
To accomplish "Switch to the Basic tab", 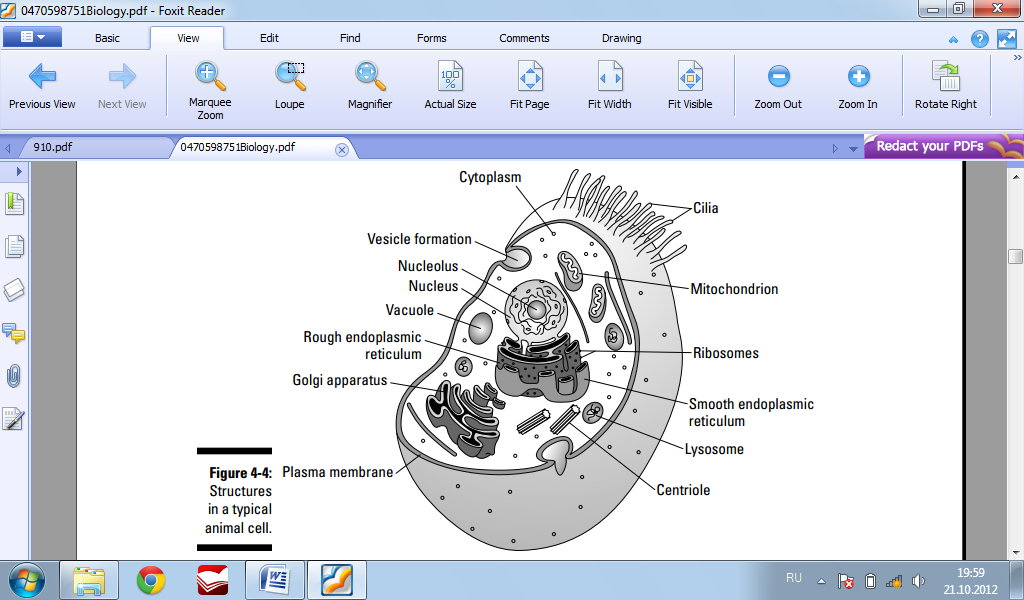I will coord(107,39).
